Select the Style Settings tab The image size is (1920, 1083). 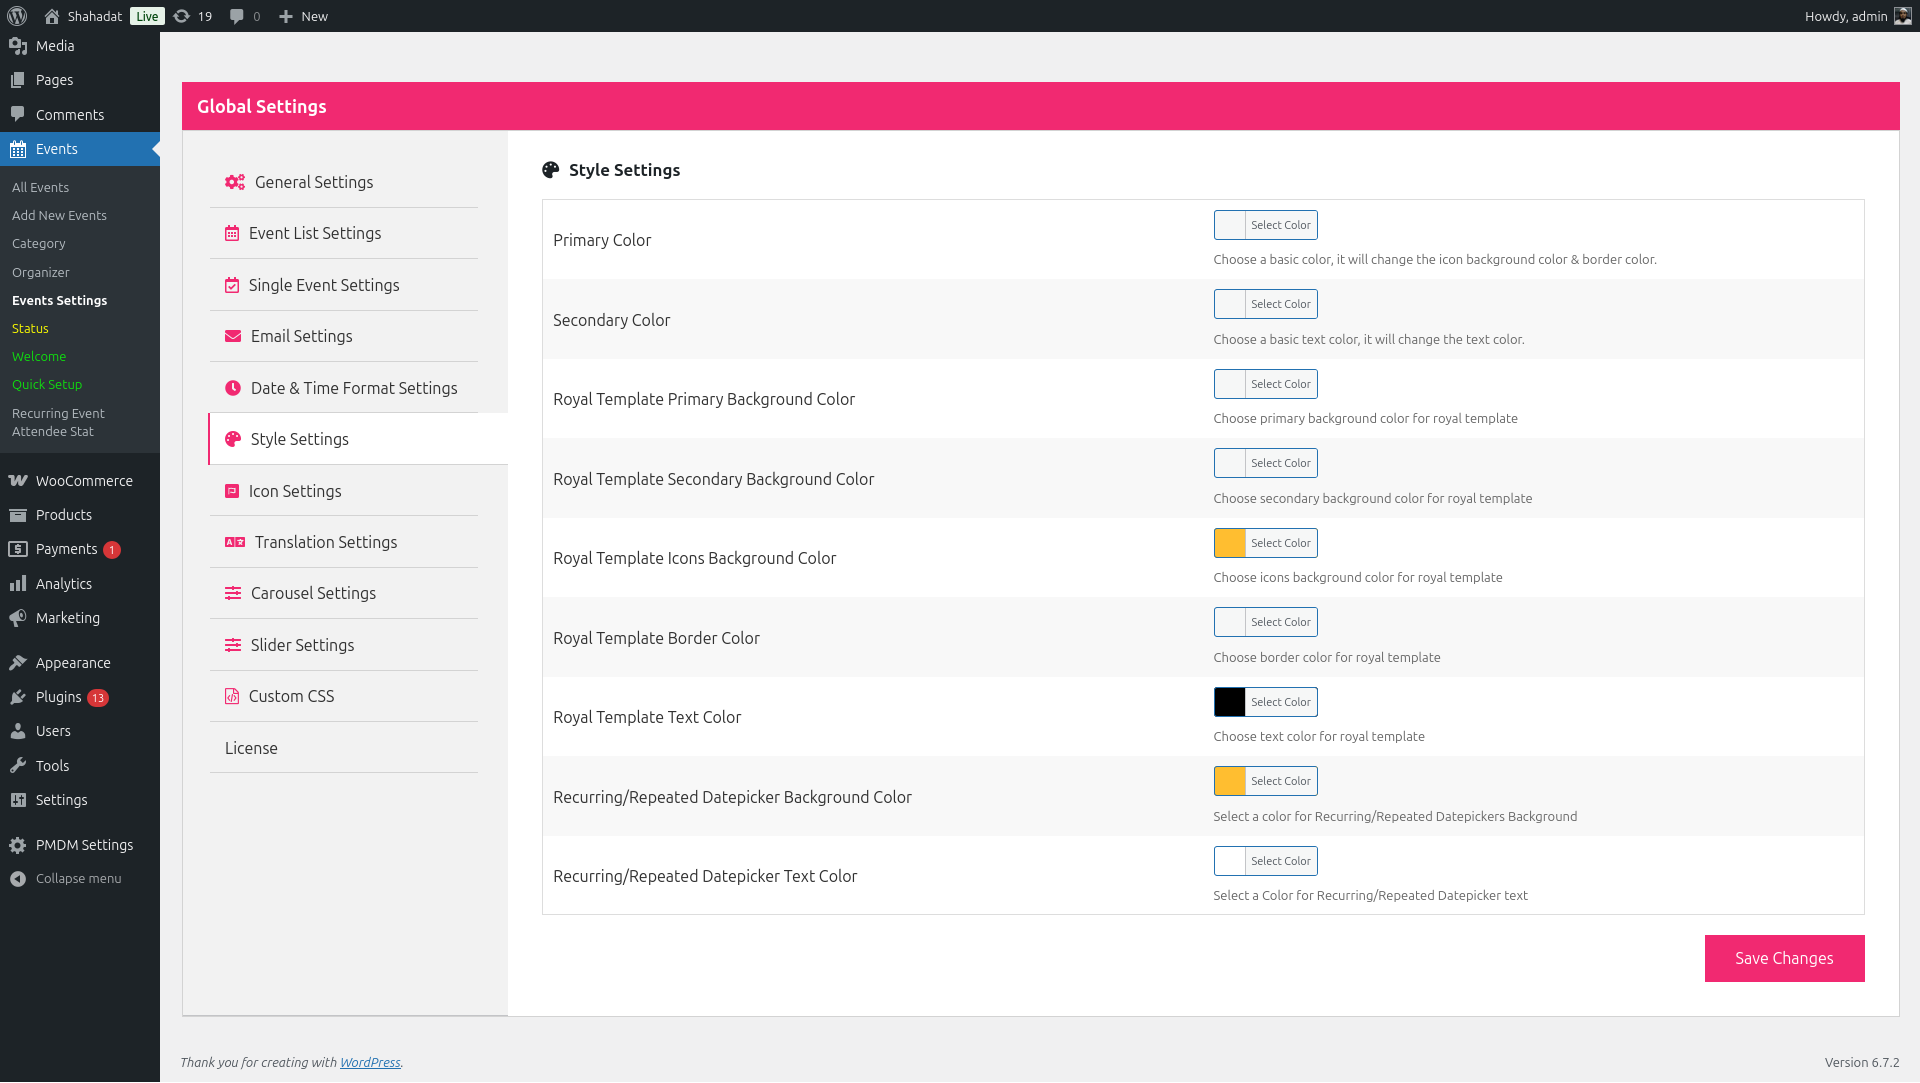click(x=358, y=439)
